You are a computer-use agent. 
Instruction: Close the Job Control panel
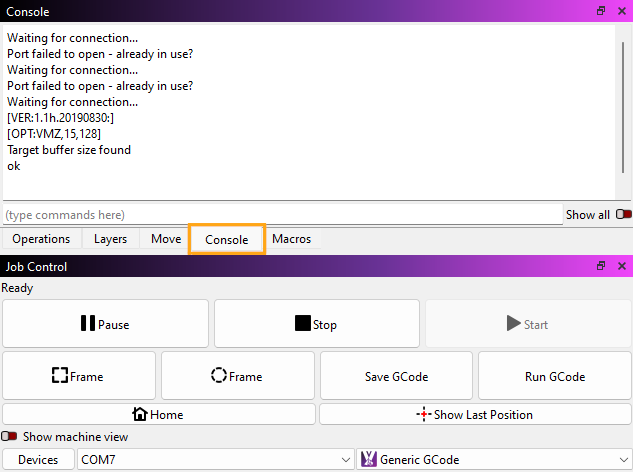click(x=621, y=267)
